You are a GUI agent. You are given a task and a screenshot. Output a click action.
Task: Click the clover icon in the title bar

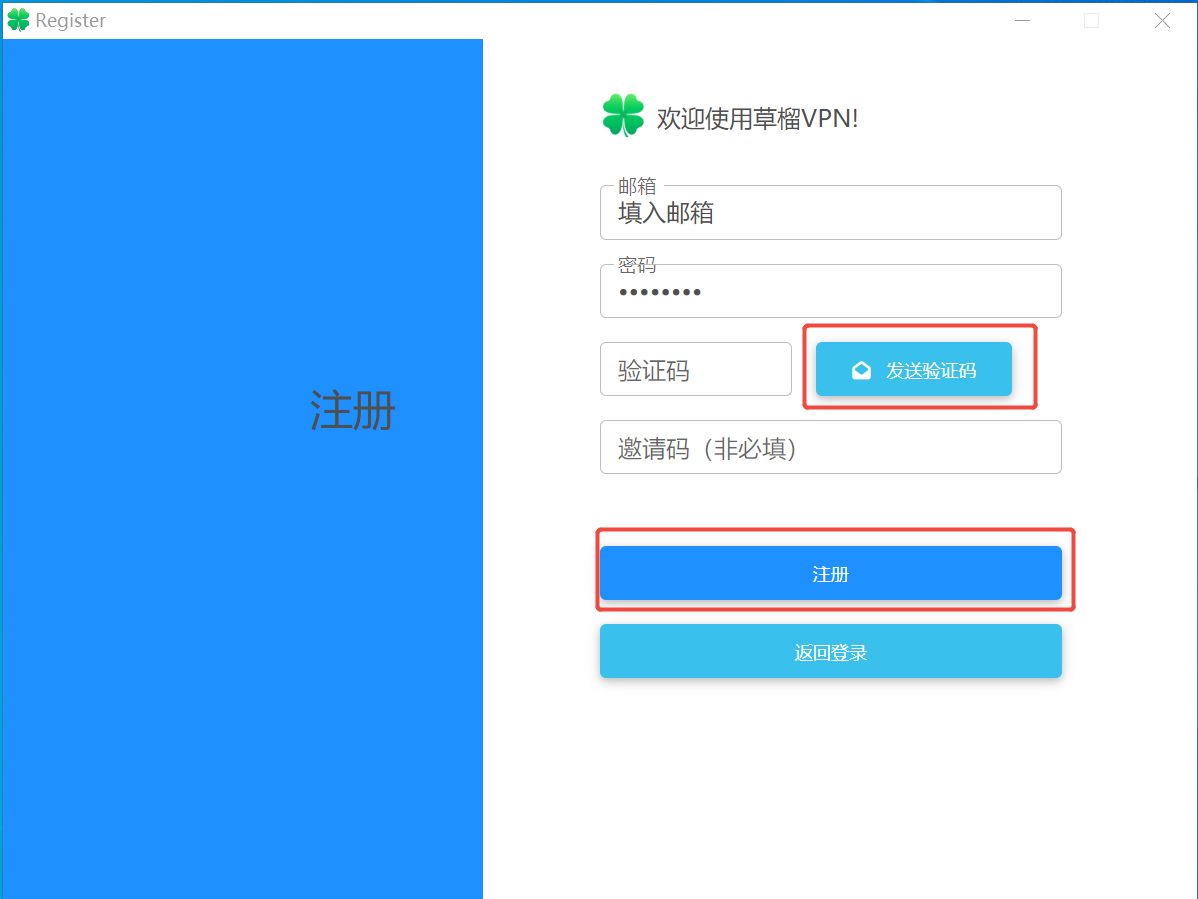(x=18, y=20)
